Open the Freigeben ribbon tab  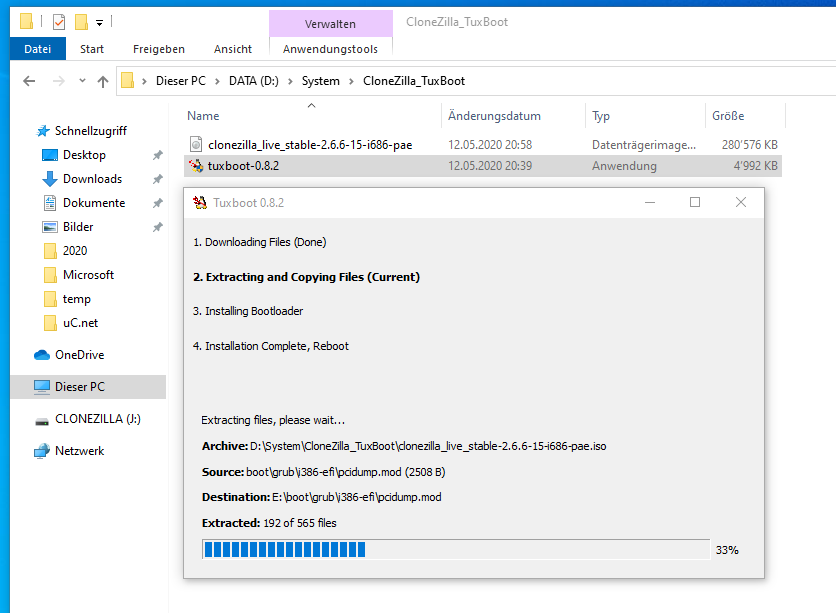tap(159, 49)
